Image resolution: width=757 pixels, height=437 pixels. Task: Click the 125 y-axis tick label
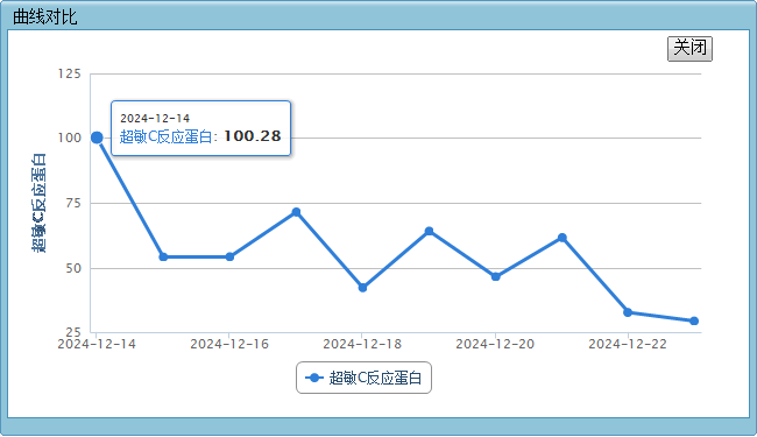(x=70, y=74)
